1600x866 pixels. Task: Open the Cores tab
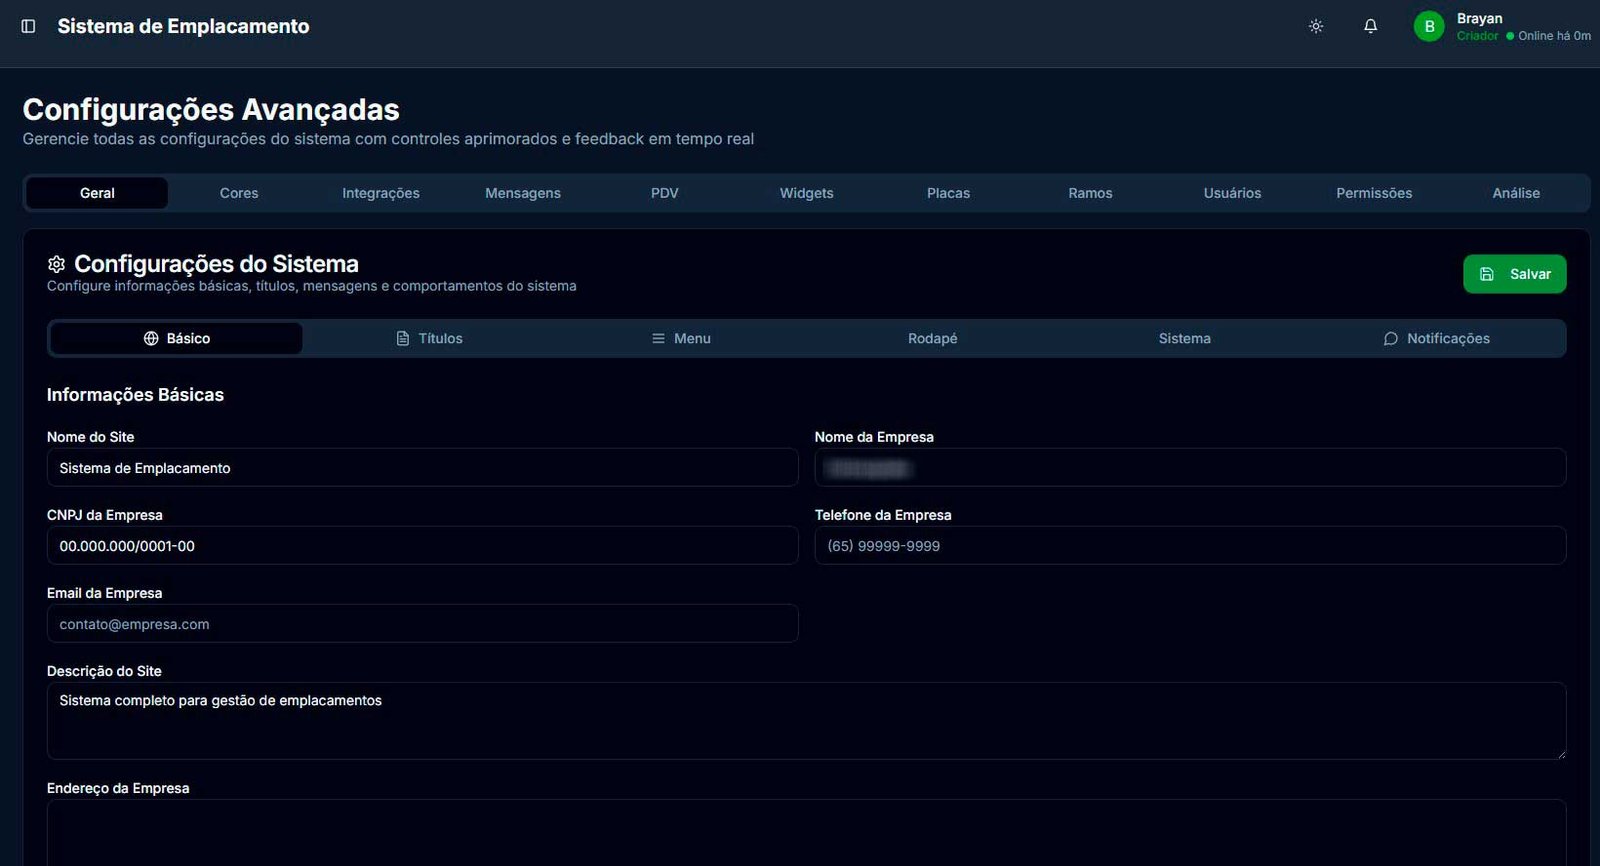pos(239,193)
